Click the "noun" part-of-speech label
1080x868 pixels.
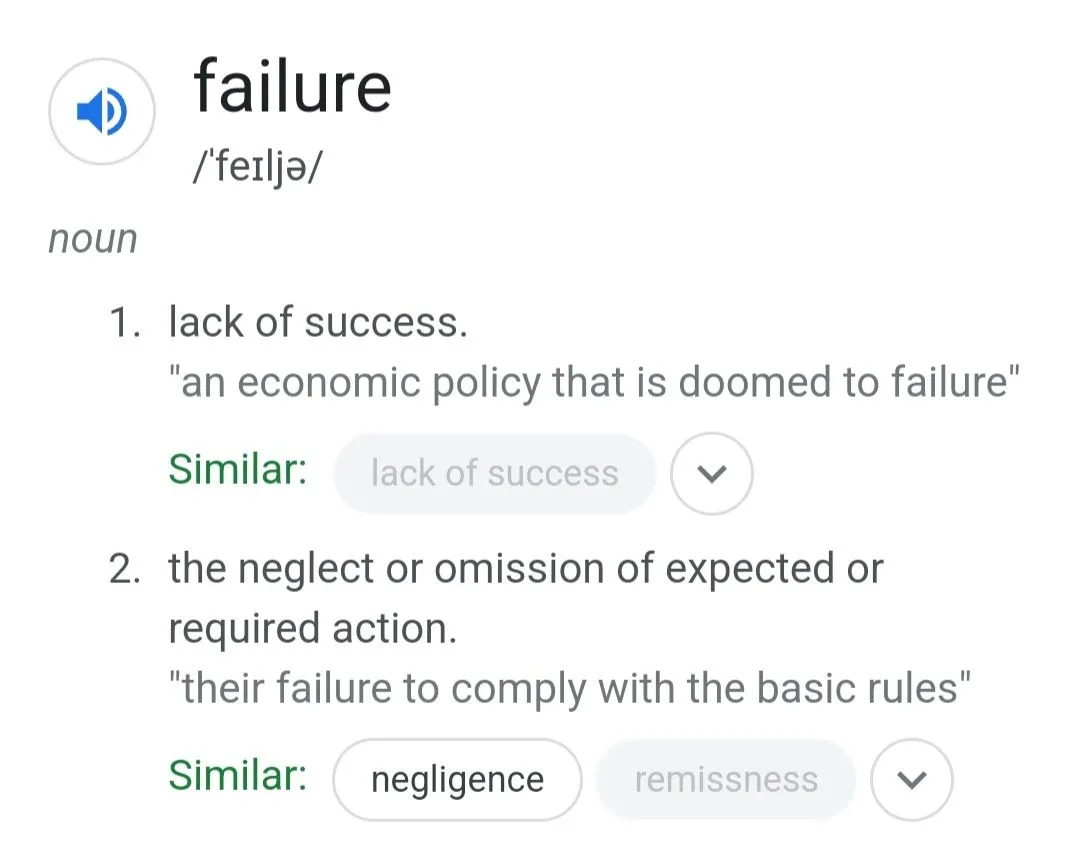93,240
